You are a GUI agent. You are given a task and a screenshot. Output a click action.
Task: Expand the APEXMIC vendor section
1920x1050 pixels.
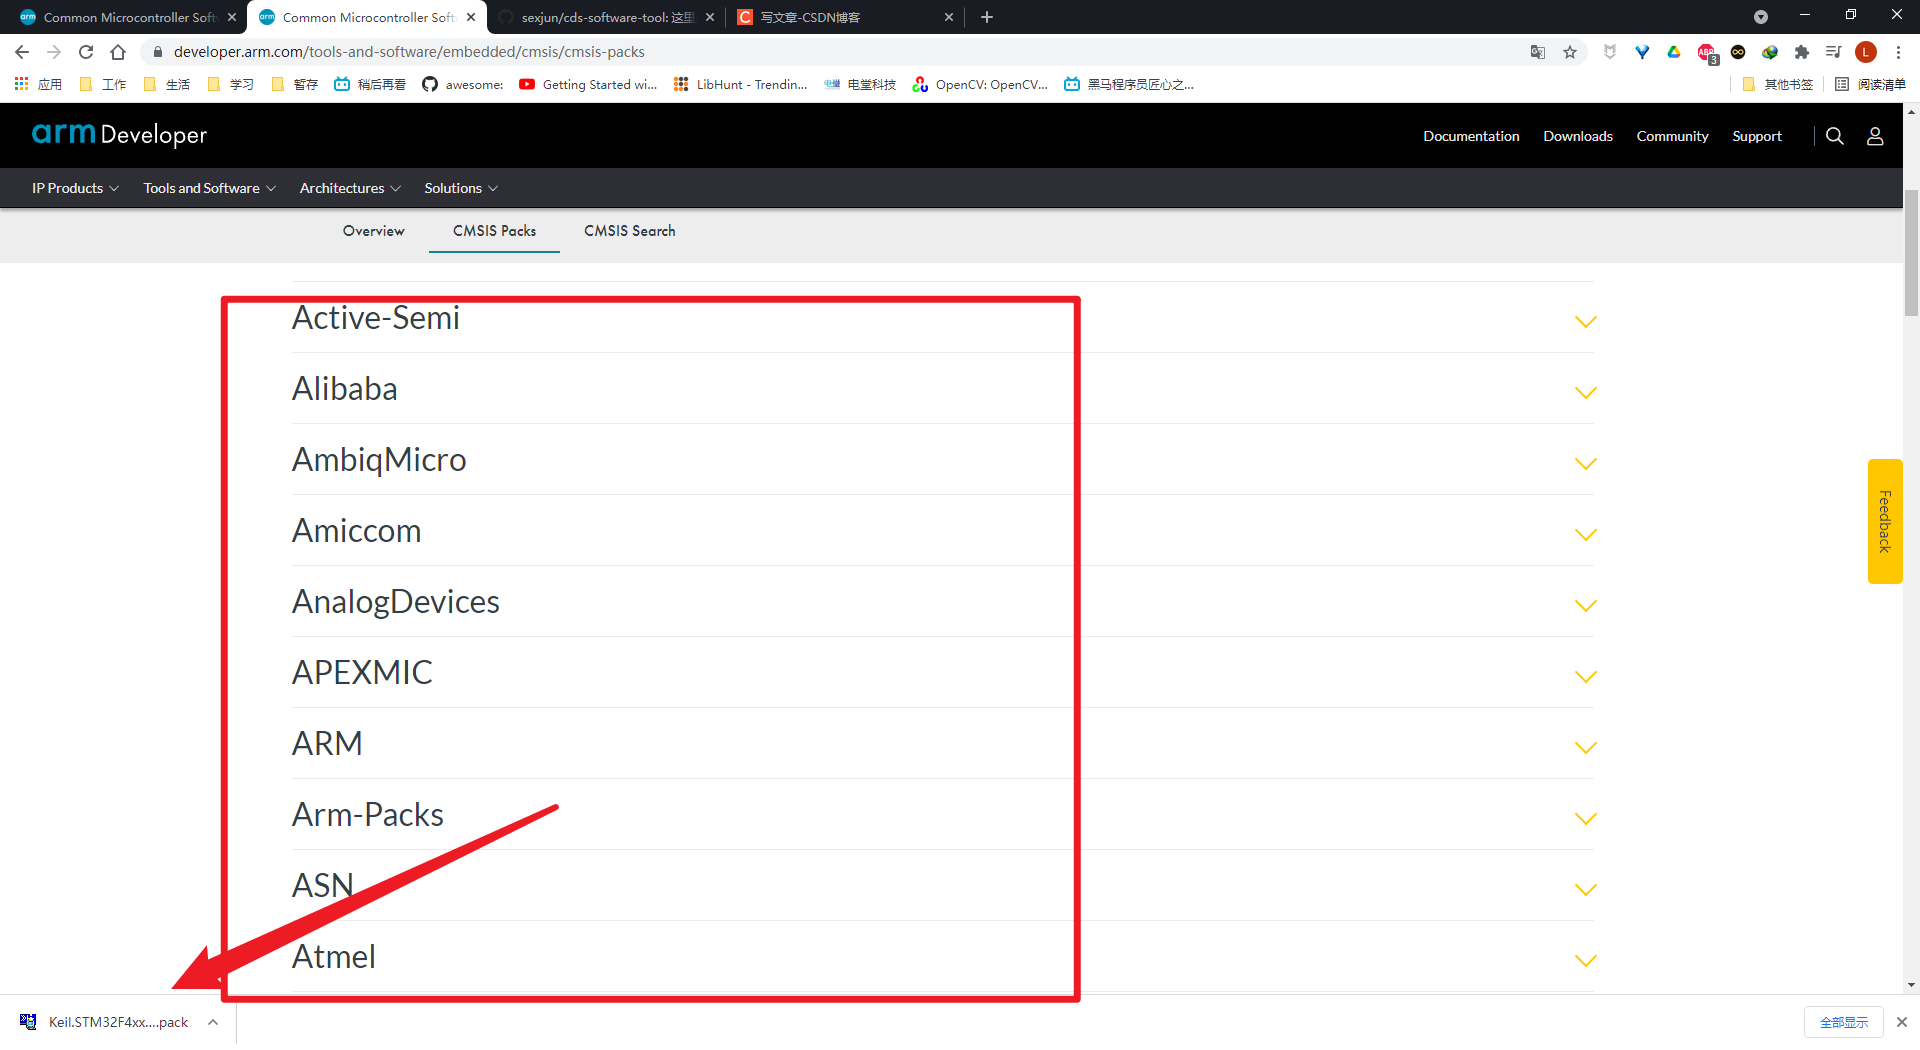click(x=1585, y=677)
